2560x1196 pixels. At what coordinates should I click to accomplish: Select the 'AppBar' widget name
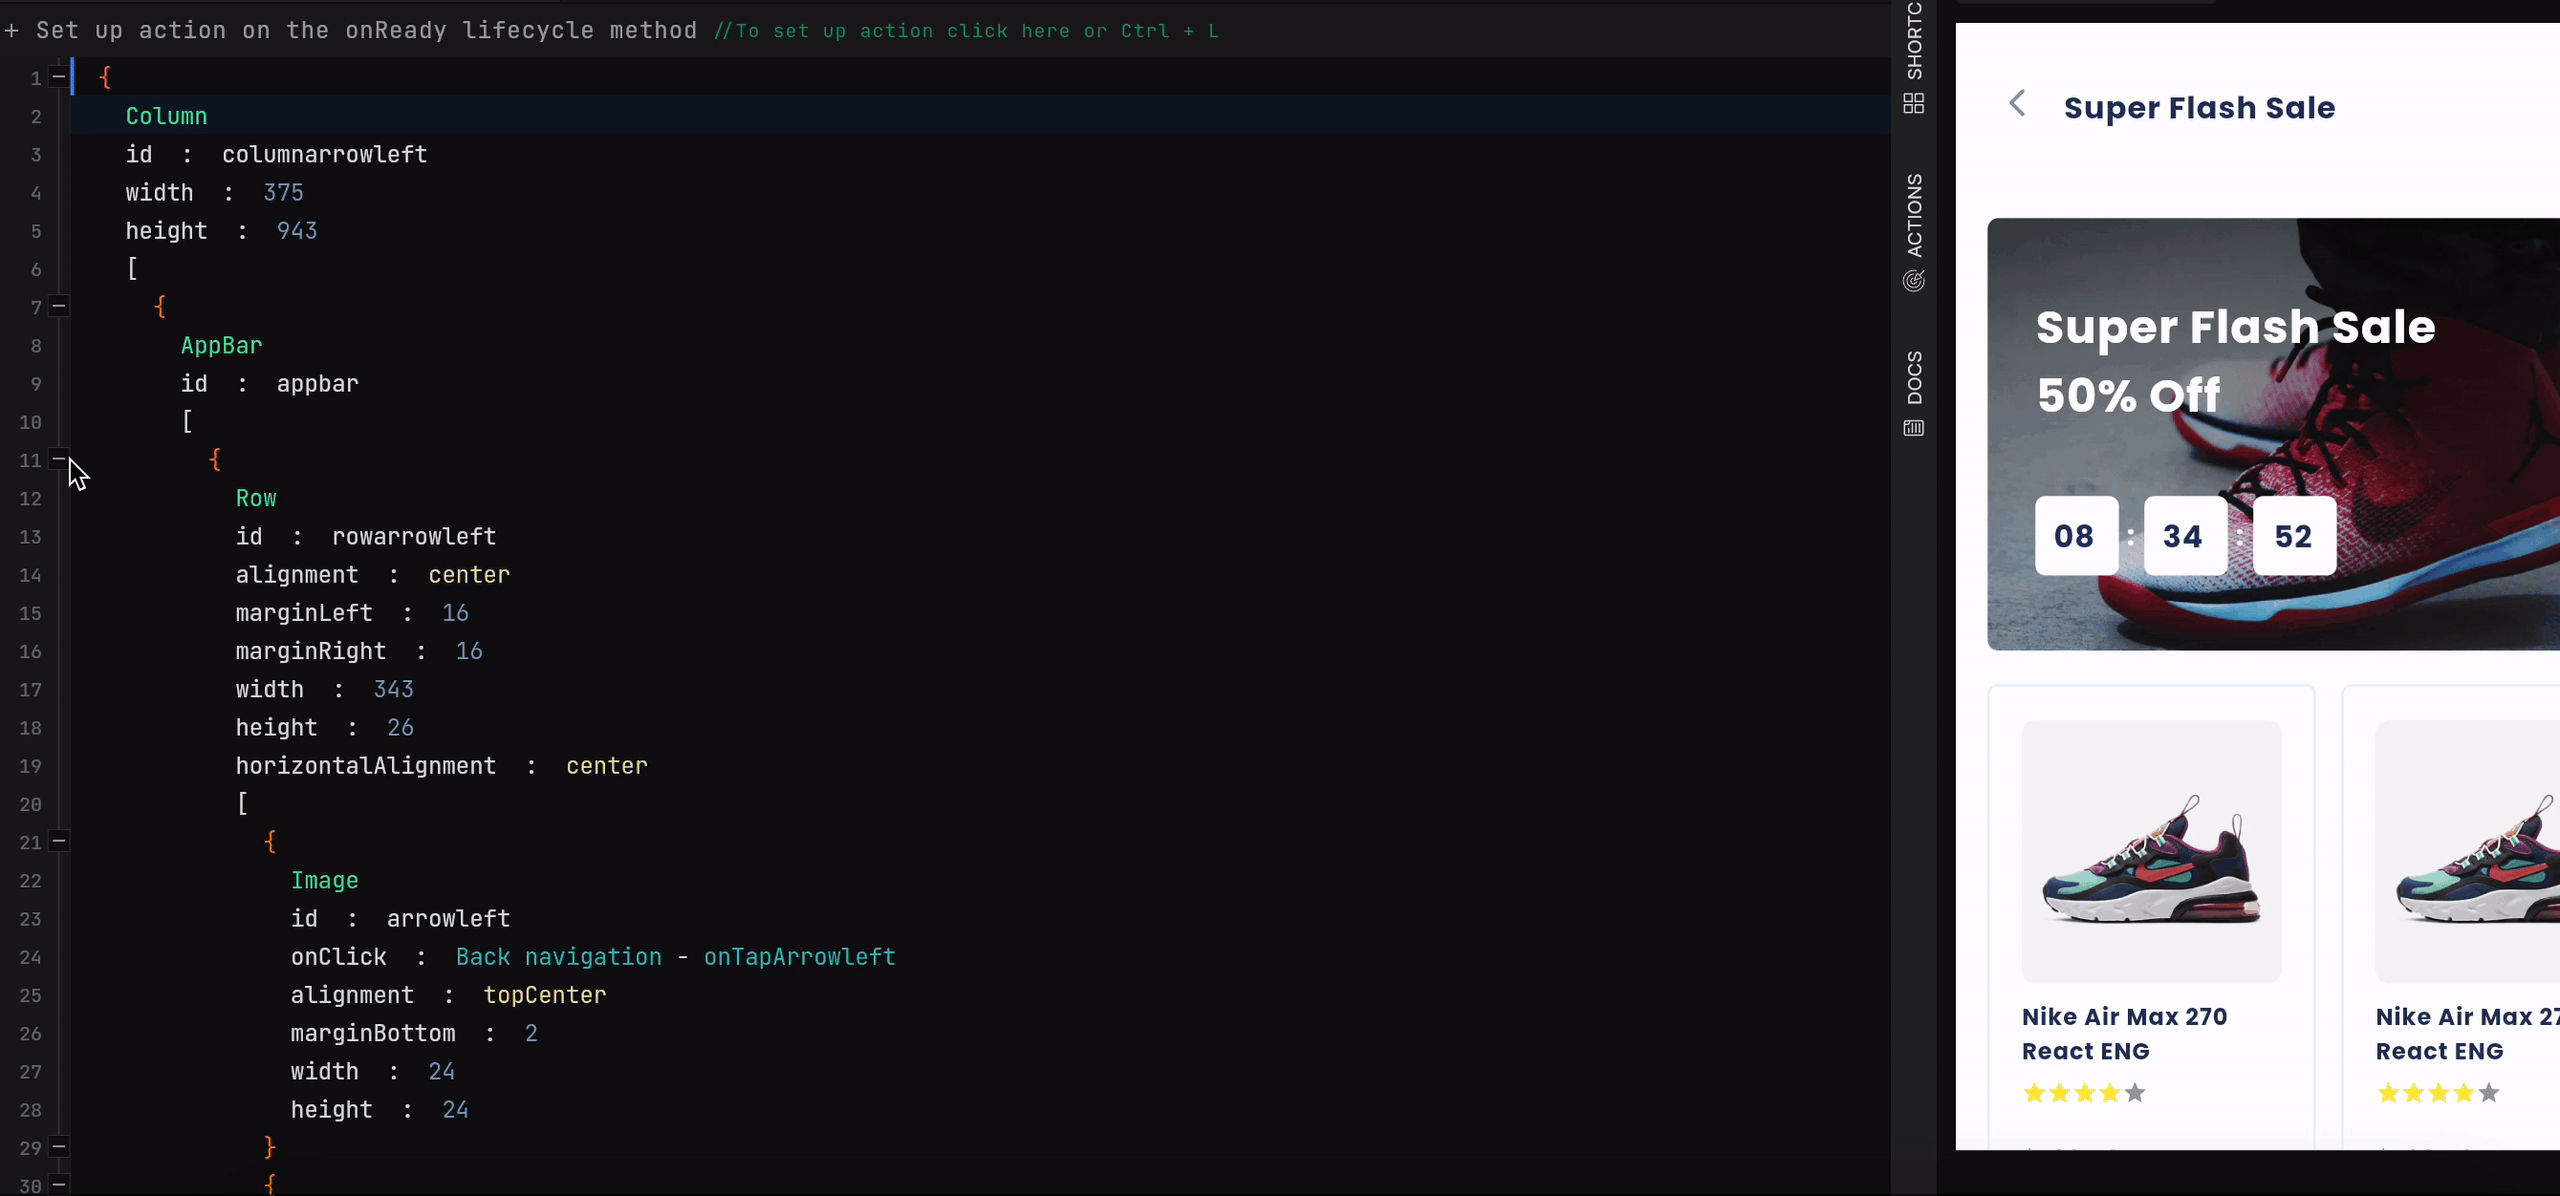pos(221,345)
